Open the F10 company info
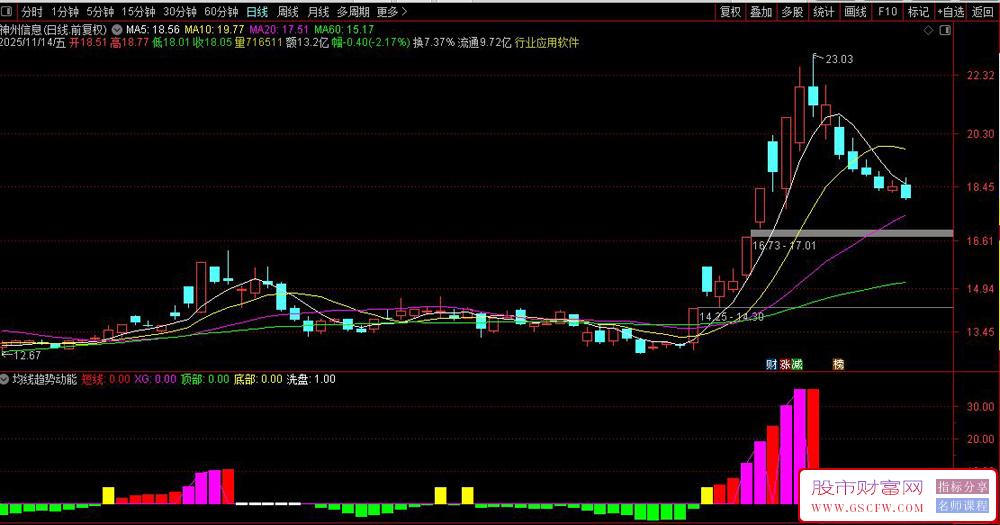 point(887,11)
